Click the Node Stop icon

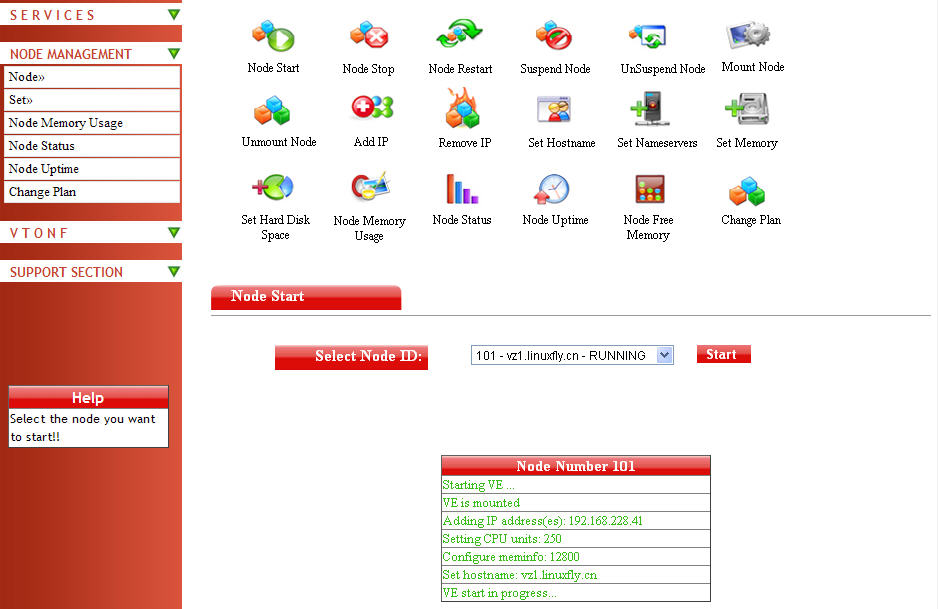(368, 37)
